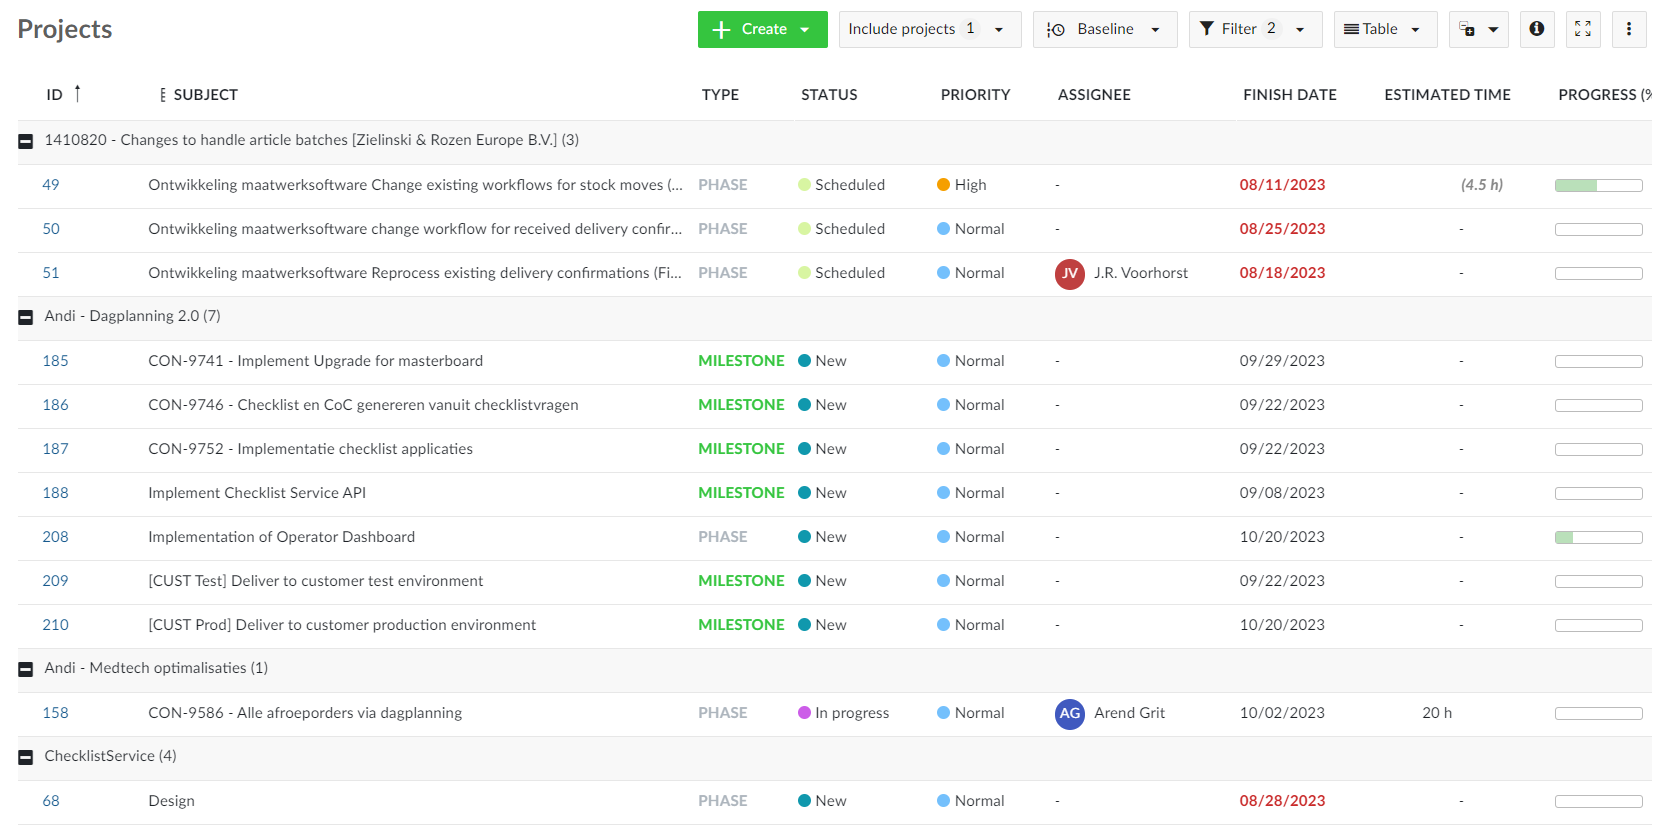This screenshot has height=829, width=1659.
Task: Open the Include projects dropdown
Action: point(928,29)
